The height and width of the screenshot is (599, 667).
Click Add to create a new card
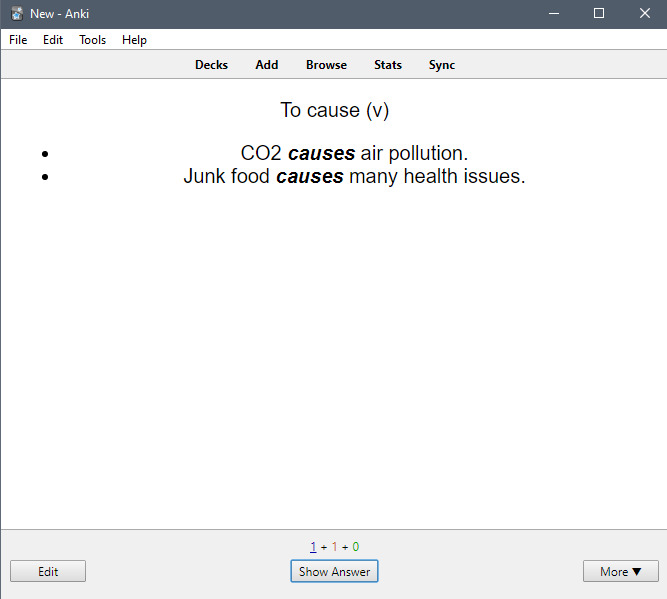pyautogui.click(x=267, y=65)
